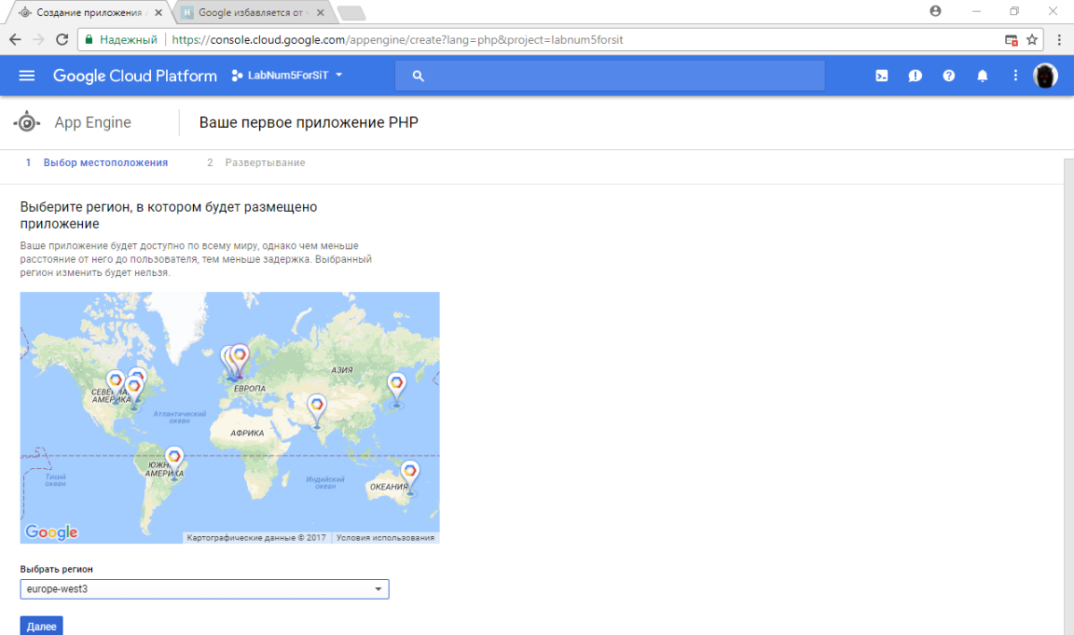Bookmark this page with star icon
This screenshot has width=1074, height=635.
1032,40
